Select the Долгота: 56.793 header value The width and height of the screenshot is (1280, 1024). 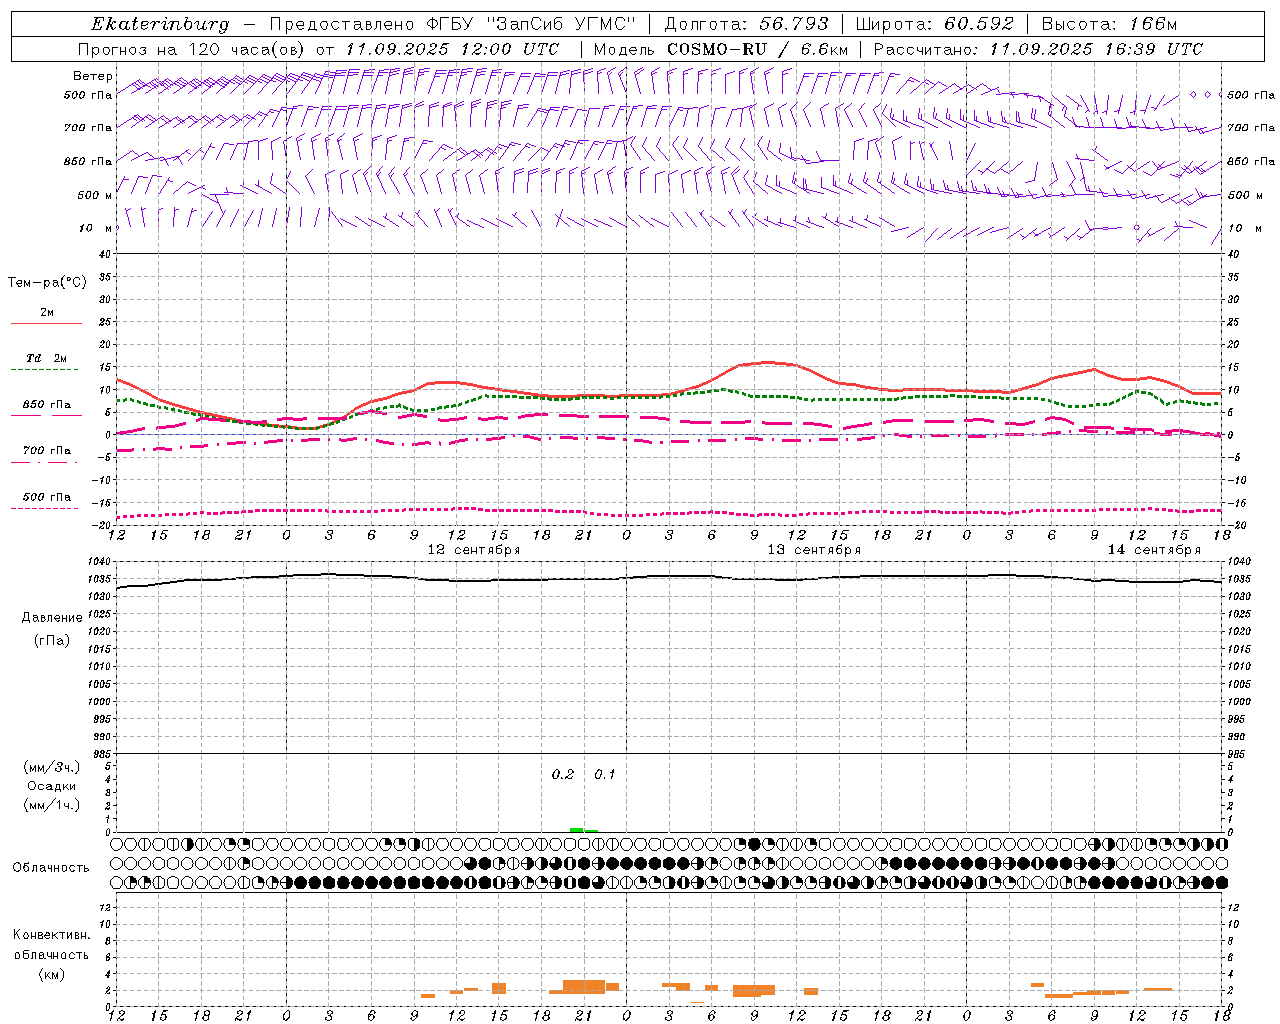click(x=746, y=24)
